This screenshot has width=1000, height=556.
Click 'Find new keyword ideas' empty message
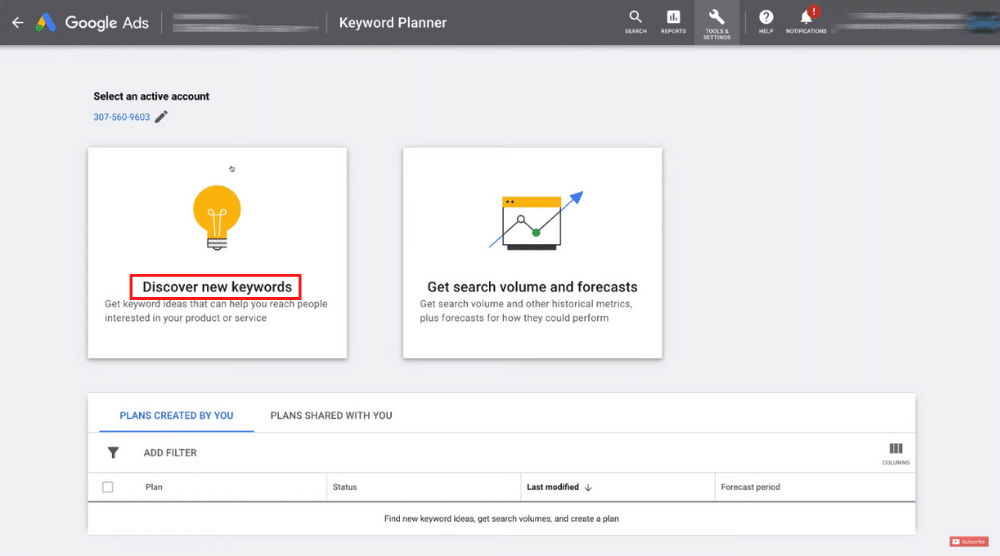(x=501, y=519)
